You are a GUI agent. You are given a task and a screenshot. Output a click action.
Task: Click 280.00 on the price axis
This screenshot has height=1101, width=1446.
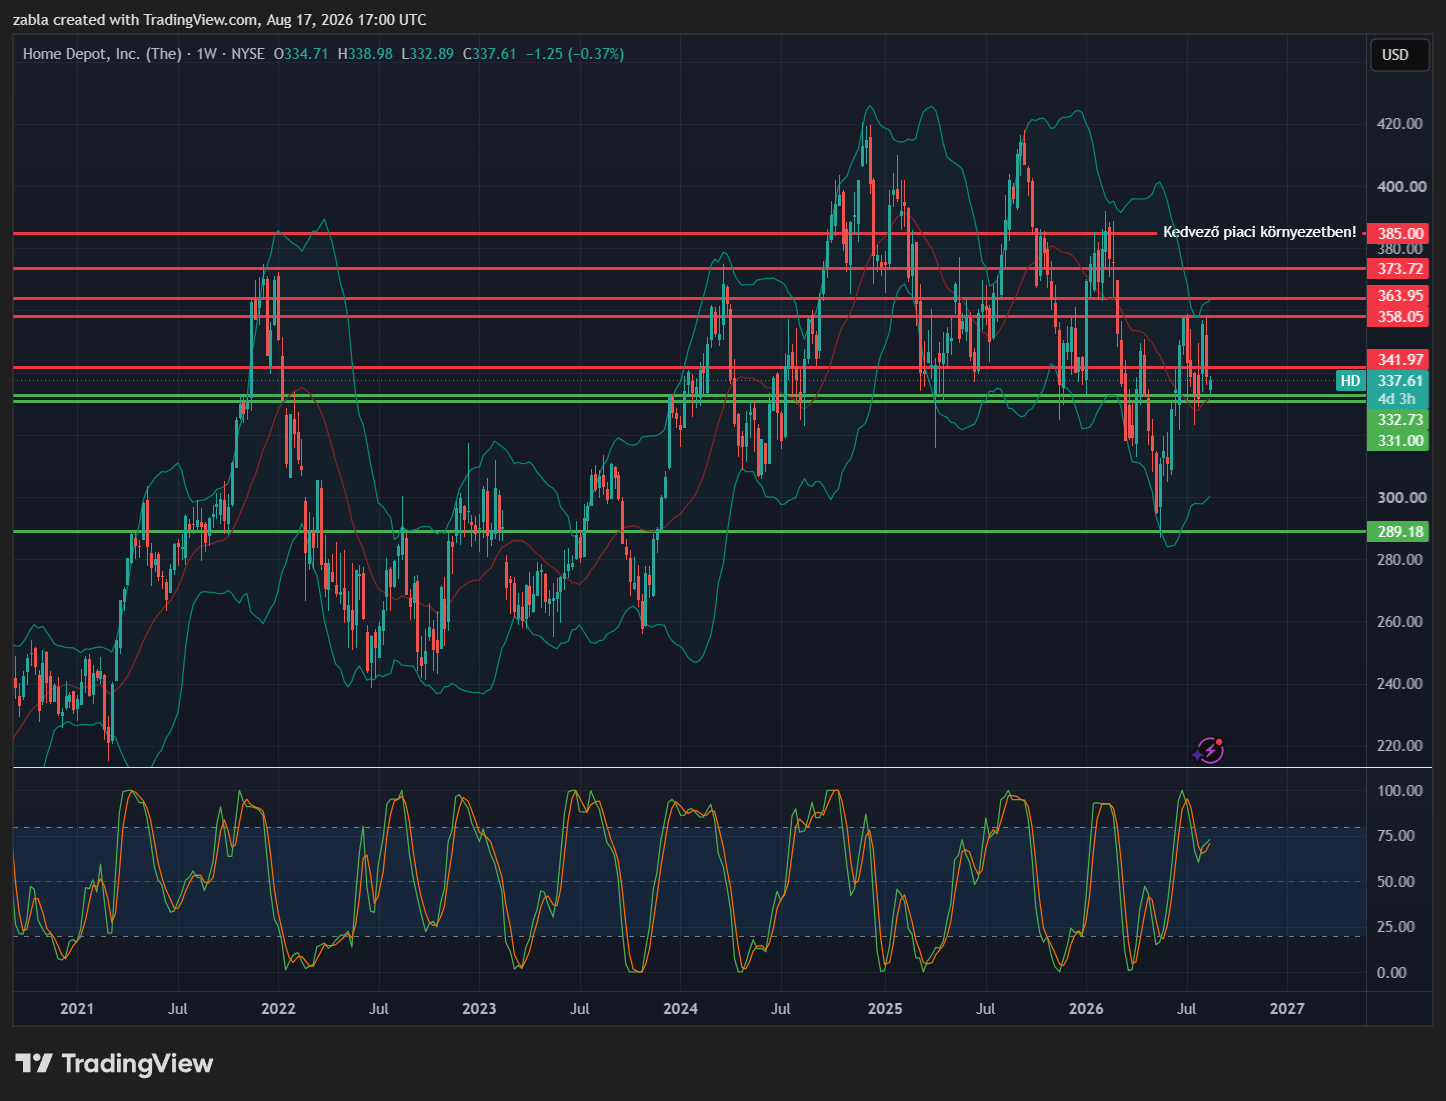click(1400, 559)
